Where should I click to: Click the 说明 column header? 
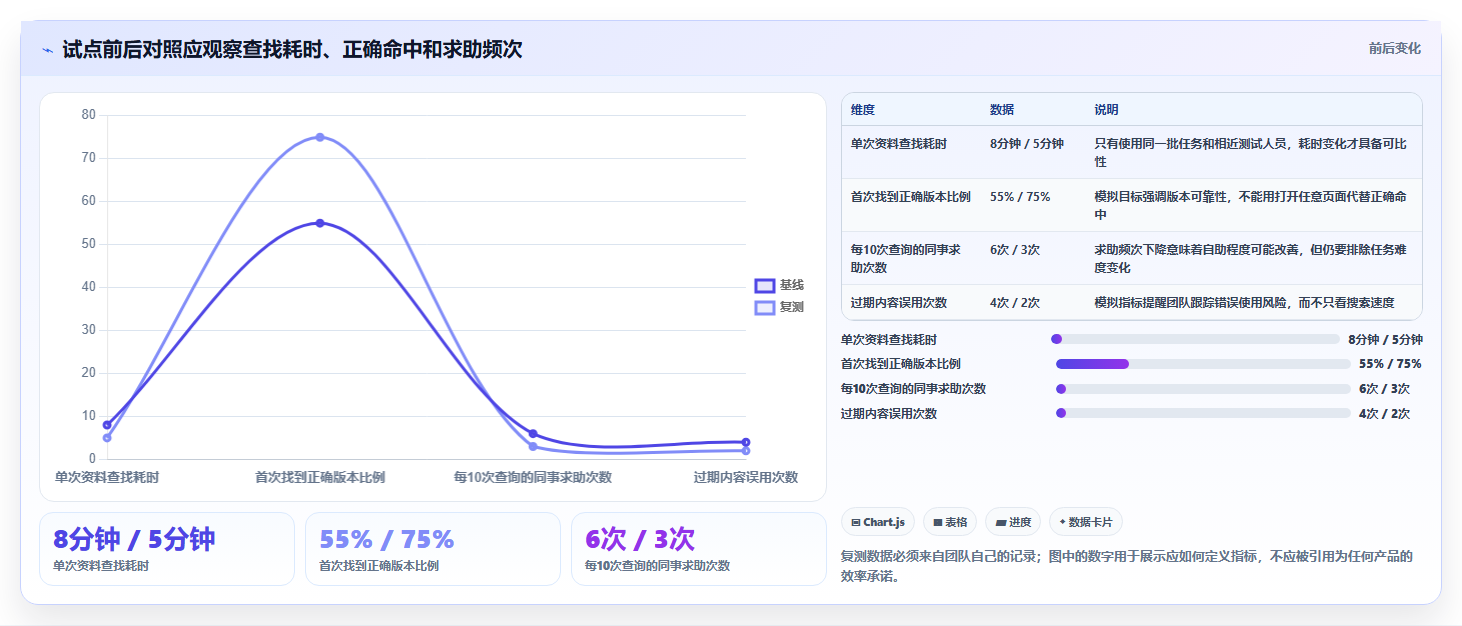(x=1107, y=110)
